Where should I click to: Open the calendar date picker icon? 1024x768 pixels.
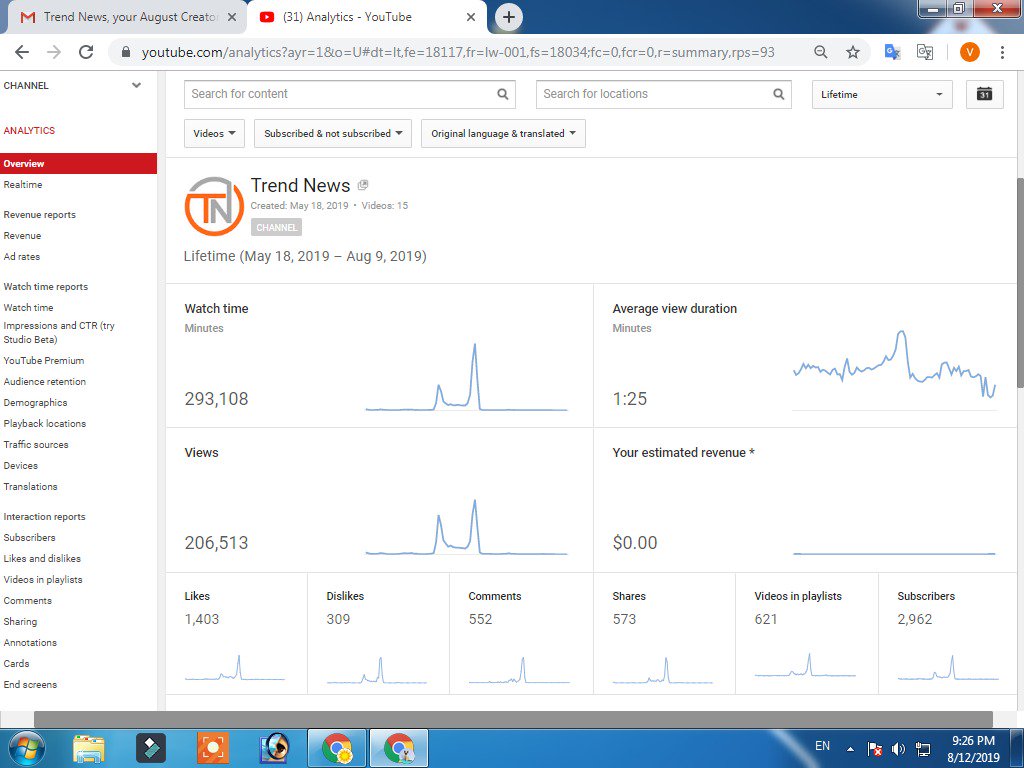pyautogui.click(x=984, y=94)
